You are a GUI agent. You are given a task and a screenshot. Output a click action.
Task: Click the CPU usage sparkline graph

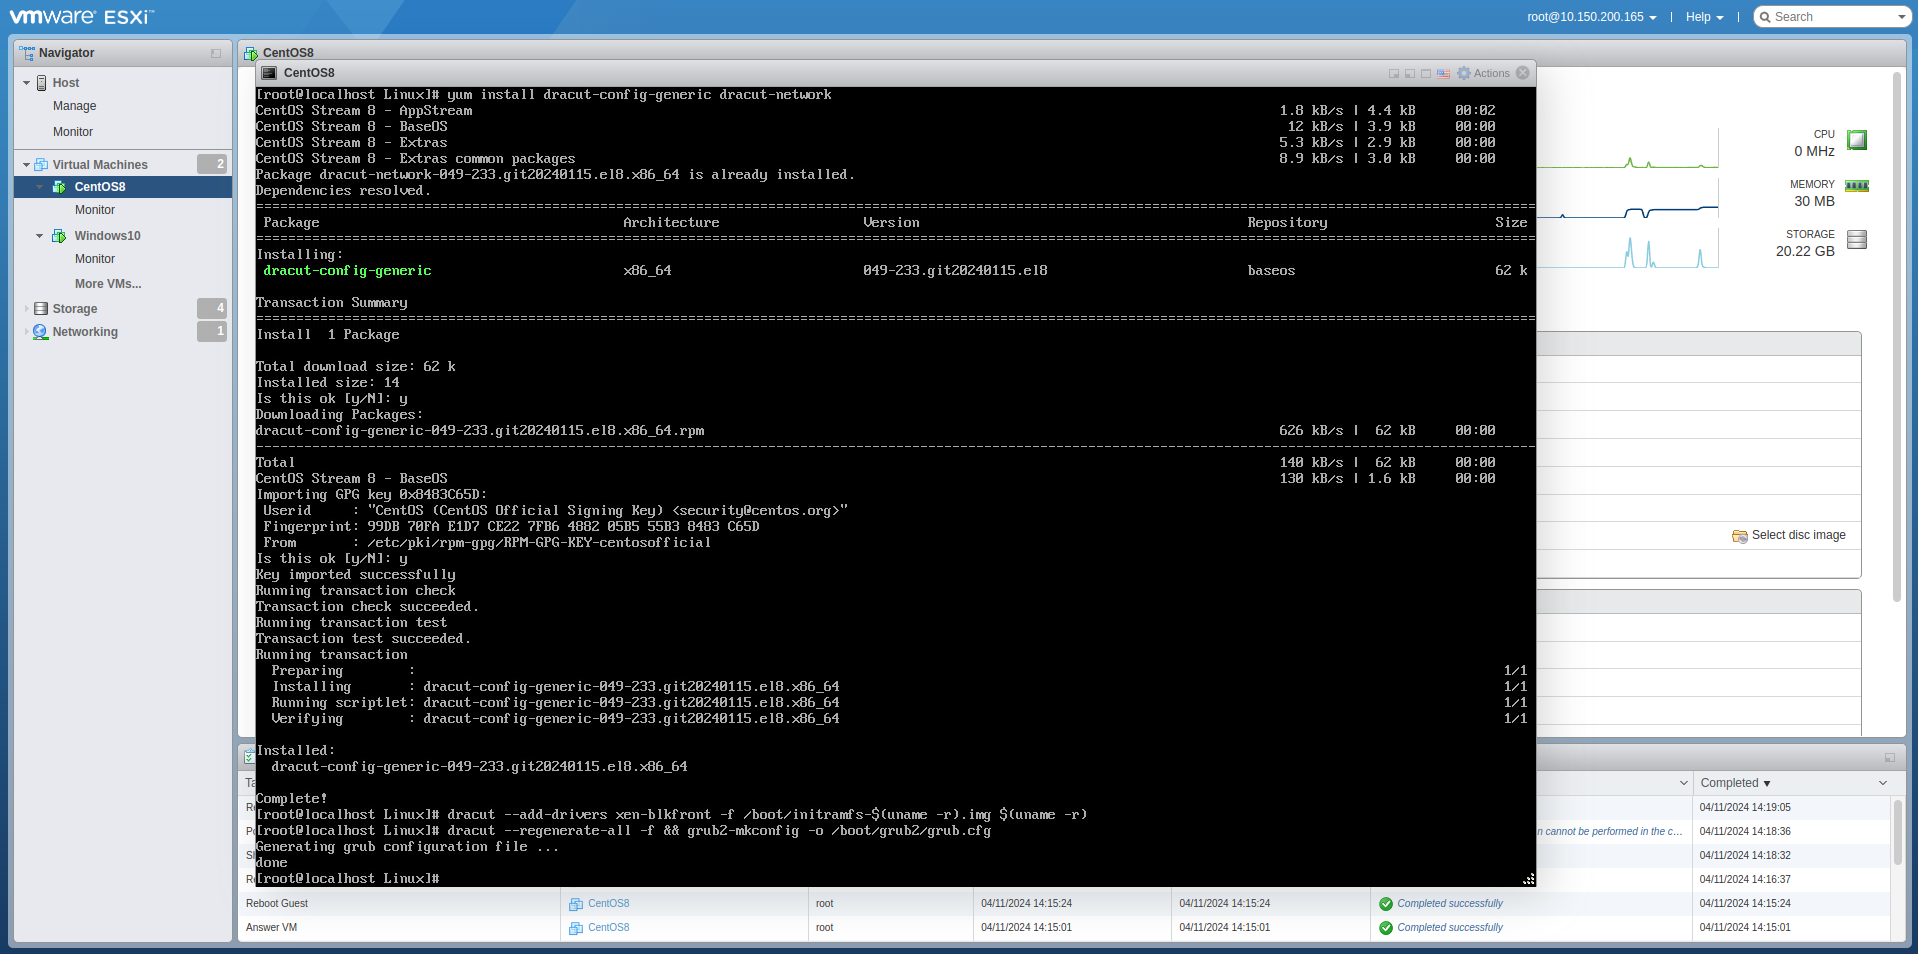pos(1627,149)
